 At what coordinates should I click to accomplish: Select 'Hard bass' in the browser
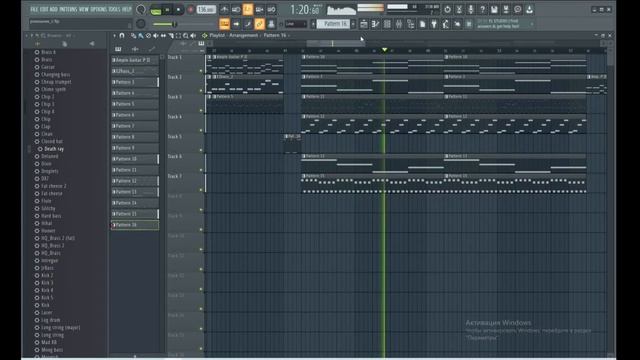(x=51, y=216)
